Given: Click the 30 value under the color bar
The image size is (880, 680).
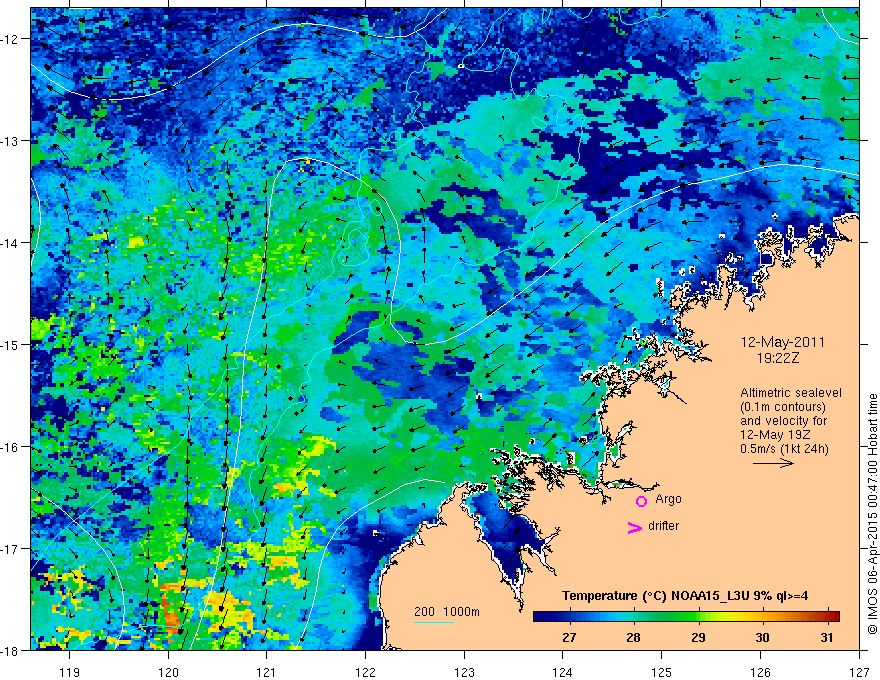Looking at the screenshot, I should (762, 637).
